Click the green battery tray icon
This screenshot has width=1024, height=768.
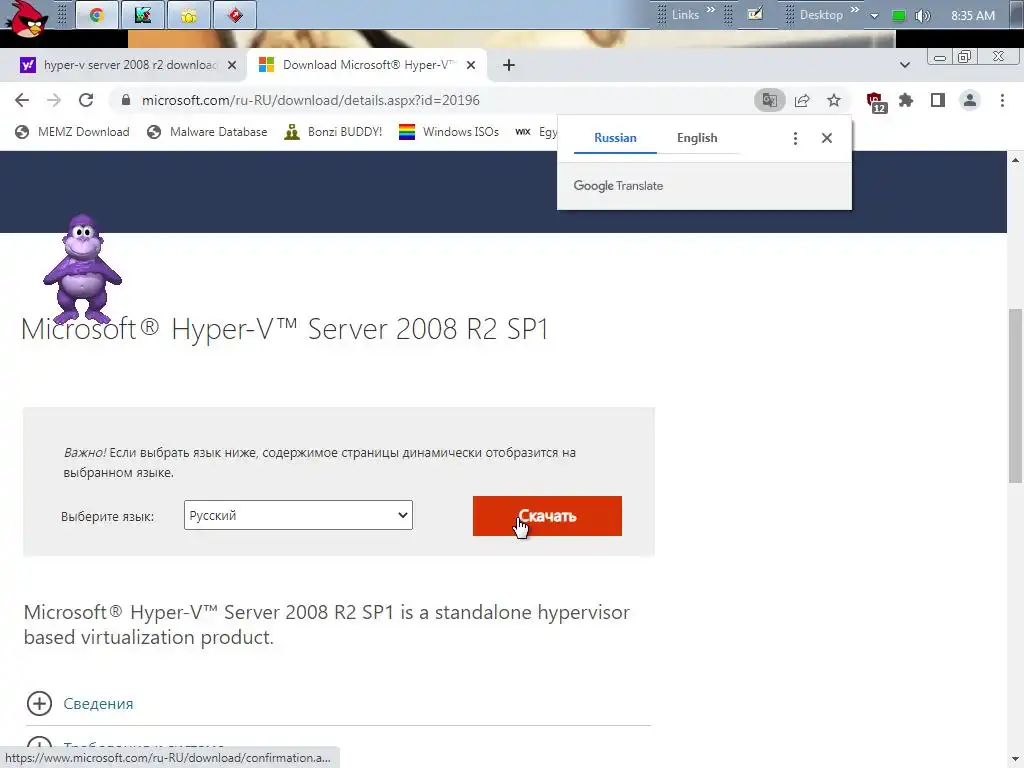point(899,16)
